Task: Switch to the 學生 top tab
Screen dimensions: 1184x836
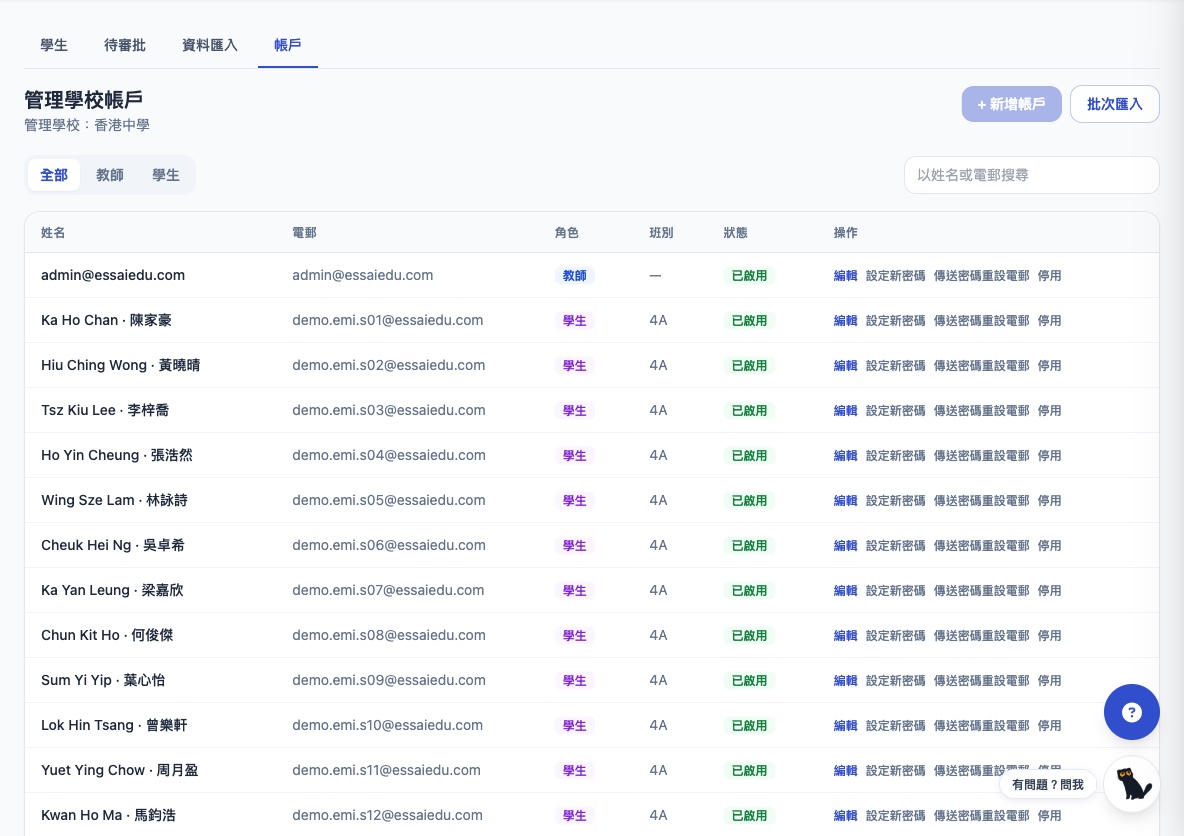Action: [54, 45]
